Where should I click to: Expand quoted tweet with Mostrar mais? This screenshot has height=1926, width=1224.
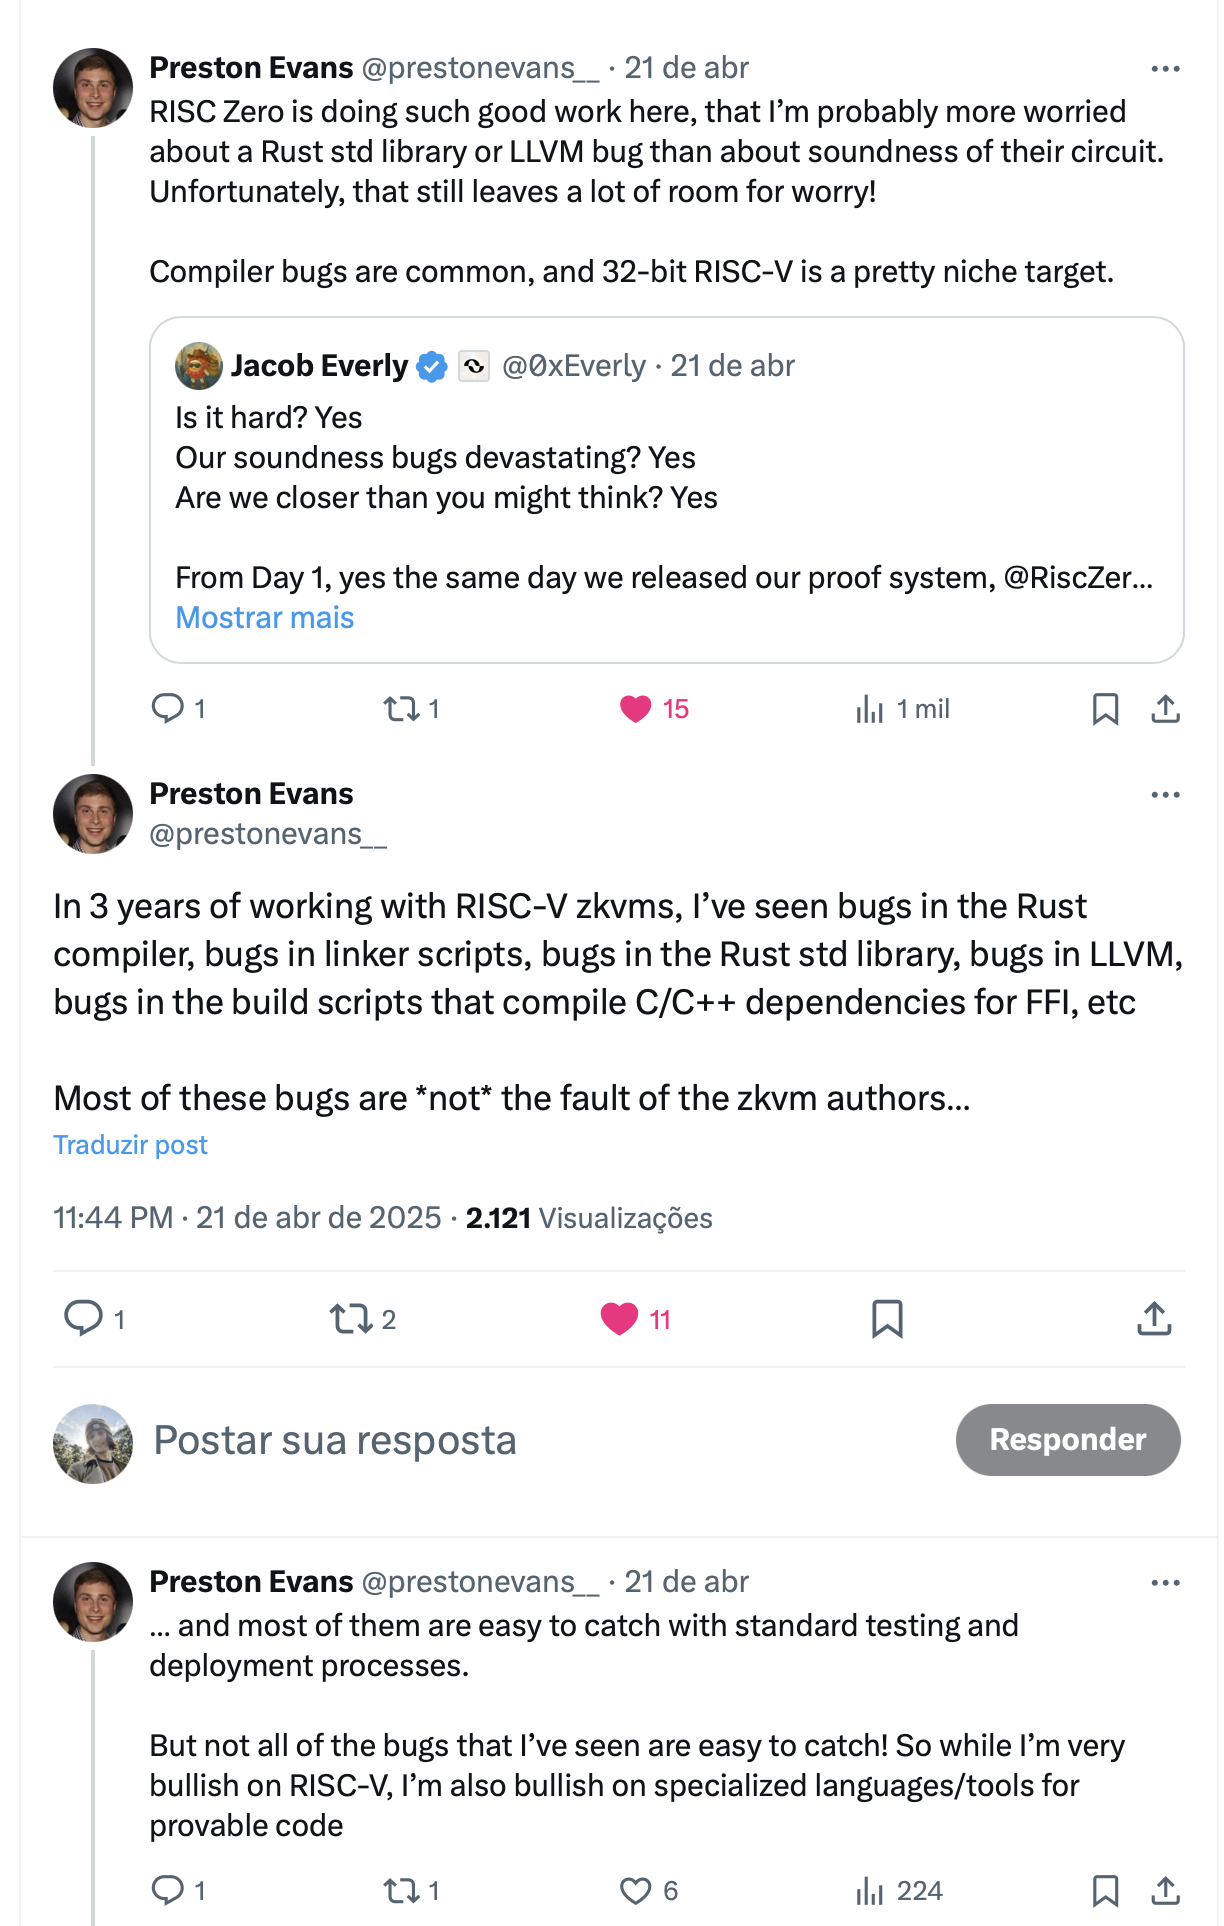265,618
